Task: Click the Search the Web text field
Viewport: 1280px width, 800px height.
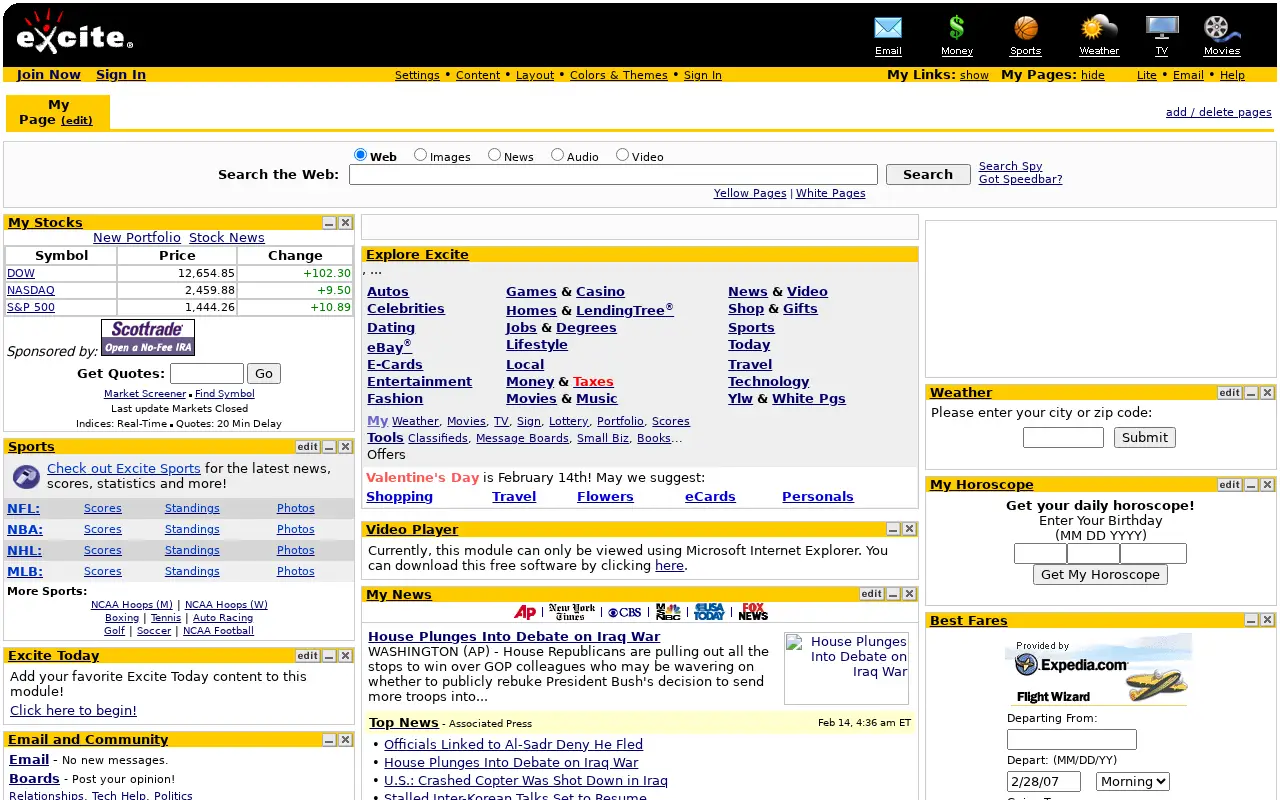Action: (613, 174)
